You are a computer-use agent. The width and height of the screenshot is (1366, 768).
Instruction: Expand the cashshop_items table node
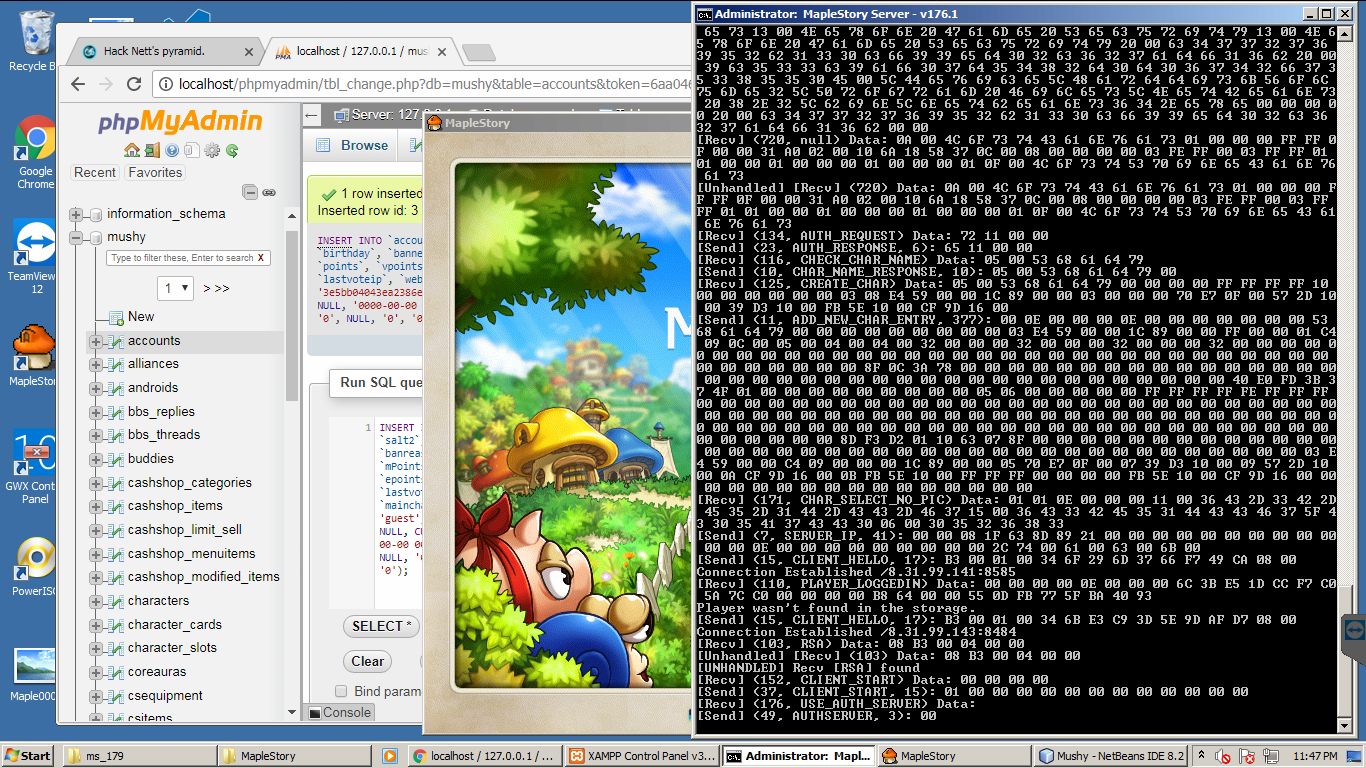tap(96, 506)
